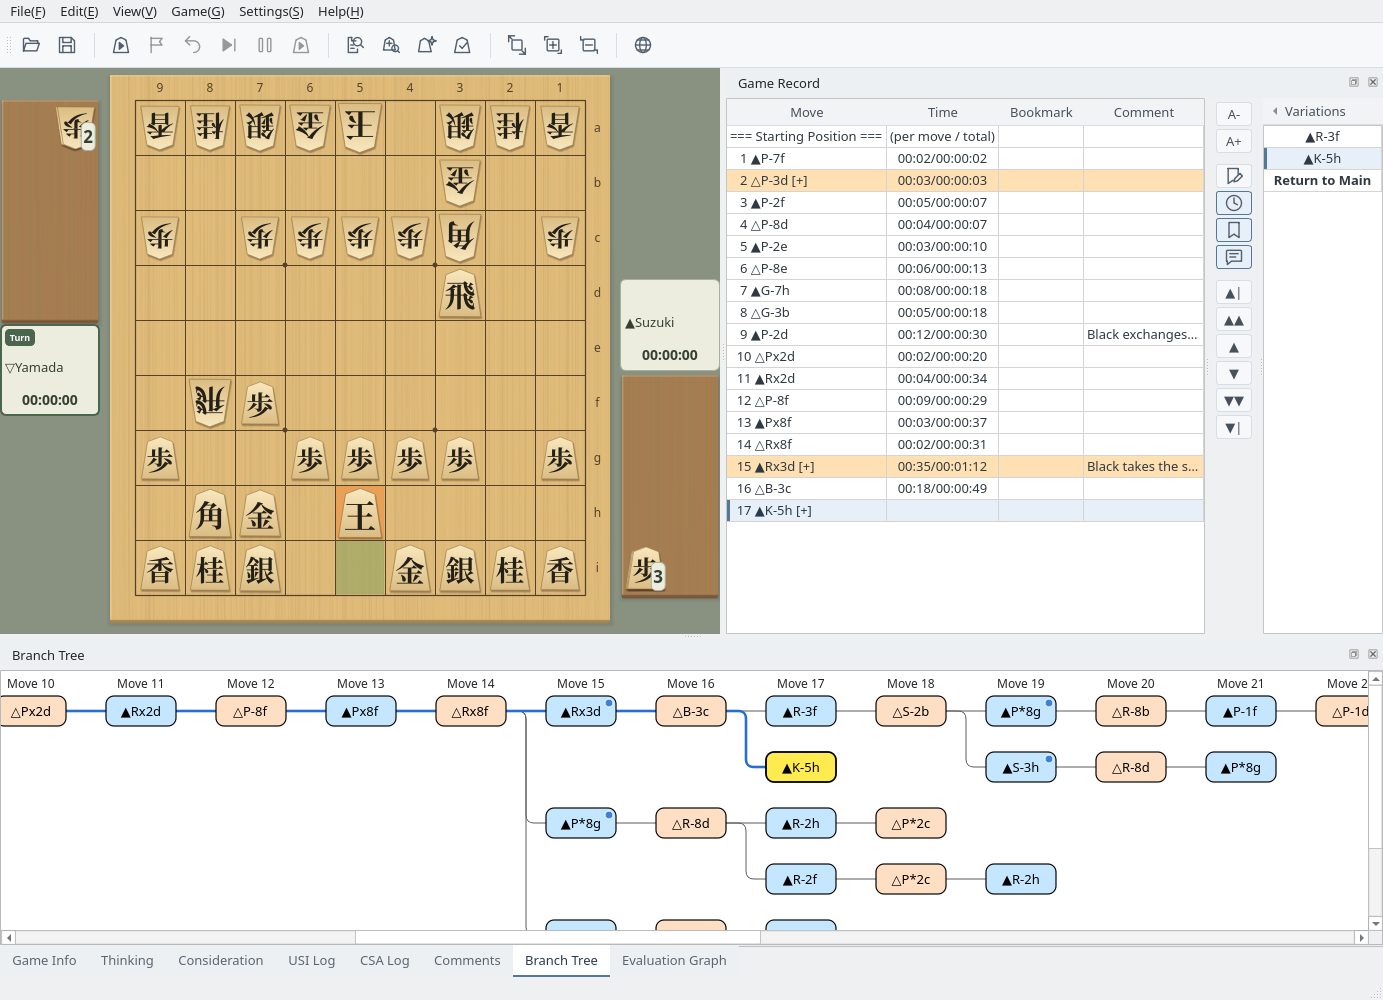Viewport: 1383px width, 1000px height.
Task: Increase font size with A+ button
Action: click(1234, 141)
